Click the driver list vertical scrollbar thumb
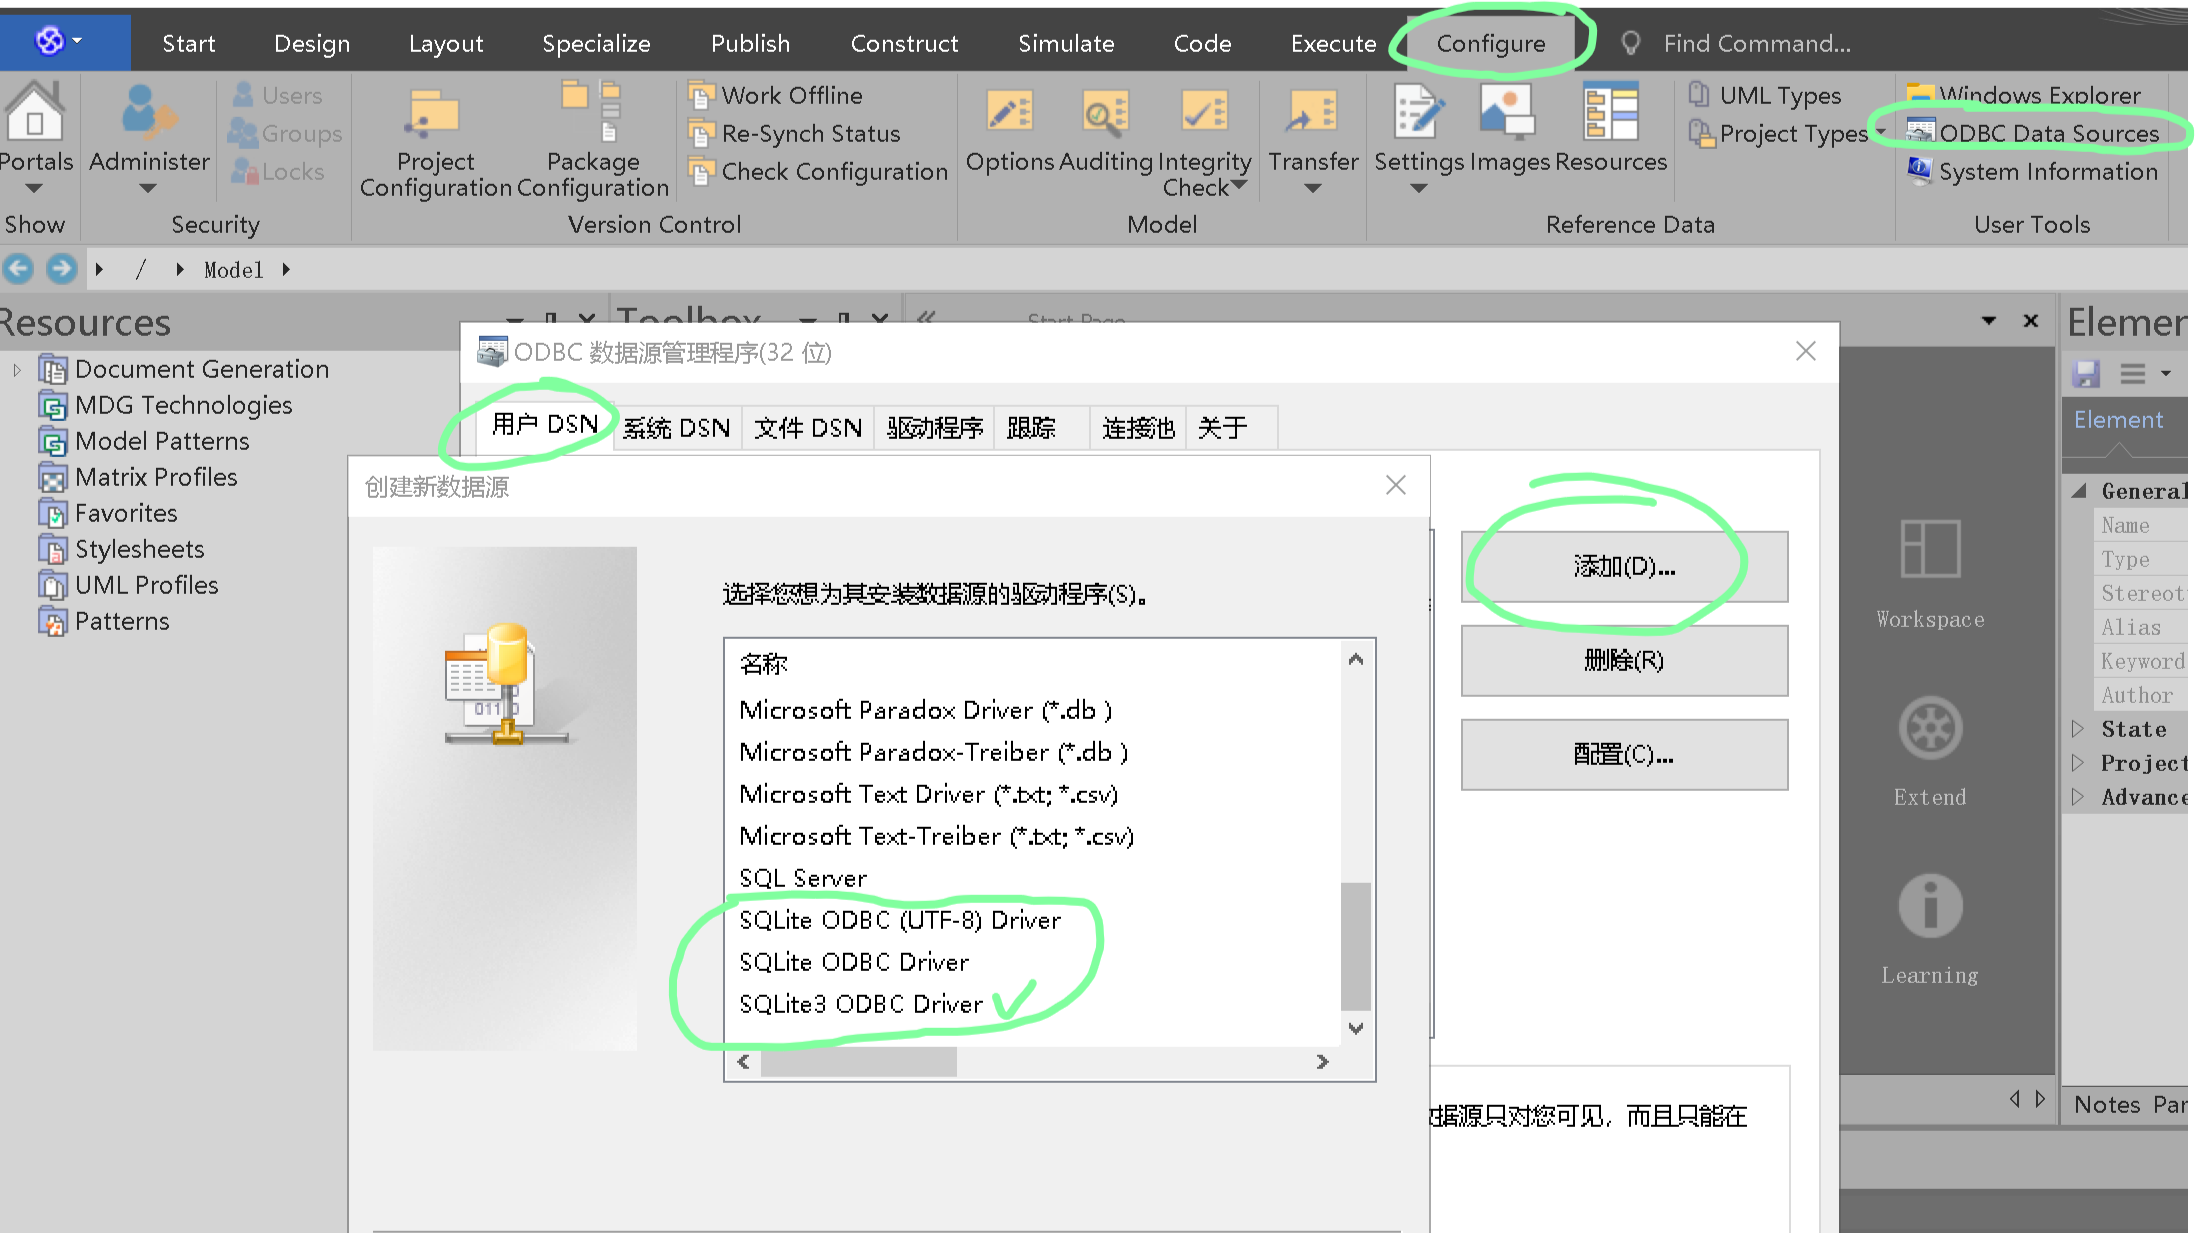This screenshot has height=1233, width=2195. coord(1356,946)
